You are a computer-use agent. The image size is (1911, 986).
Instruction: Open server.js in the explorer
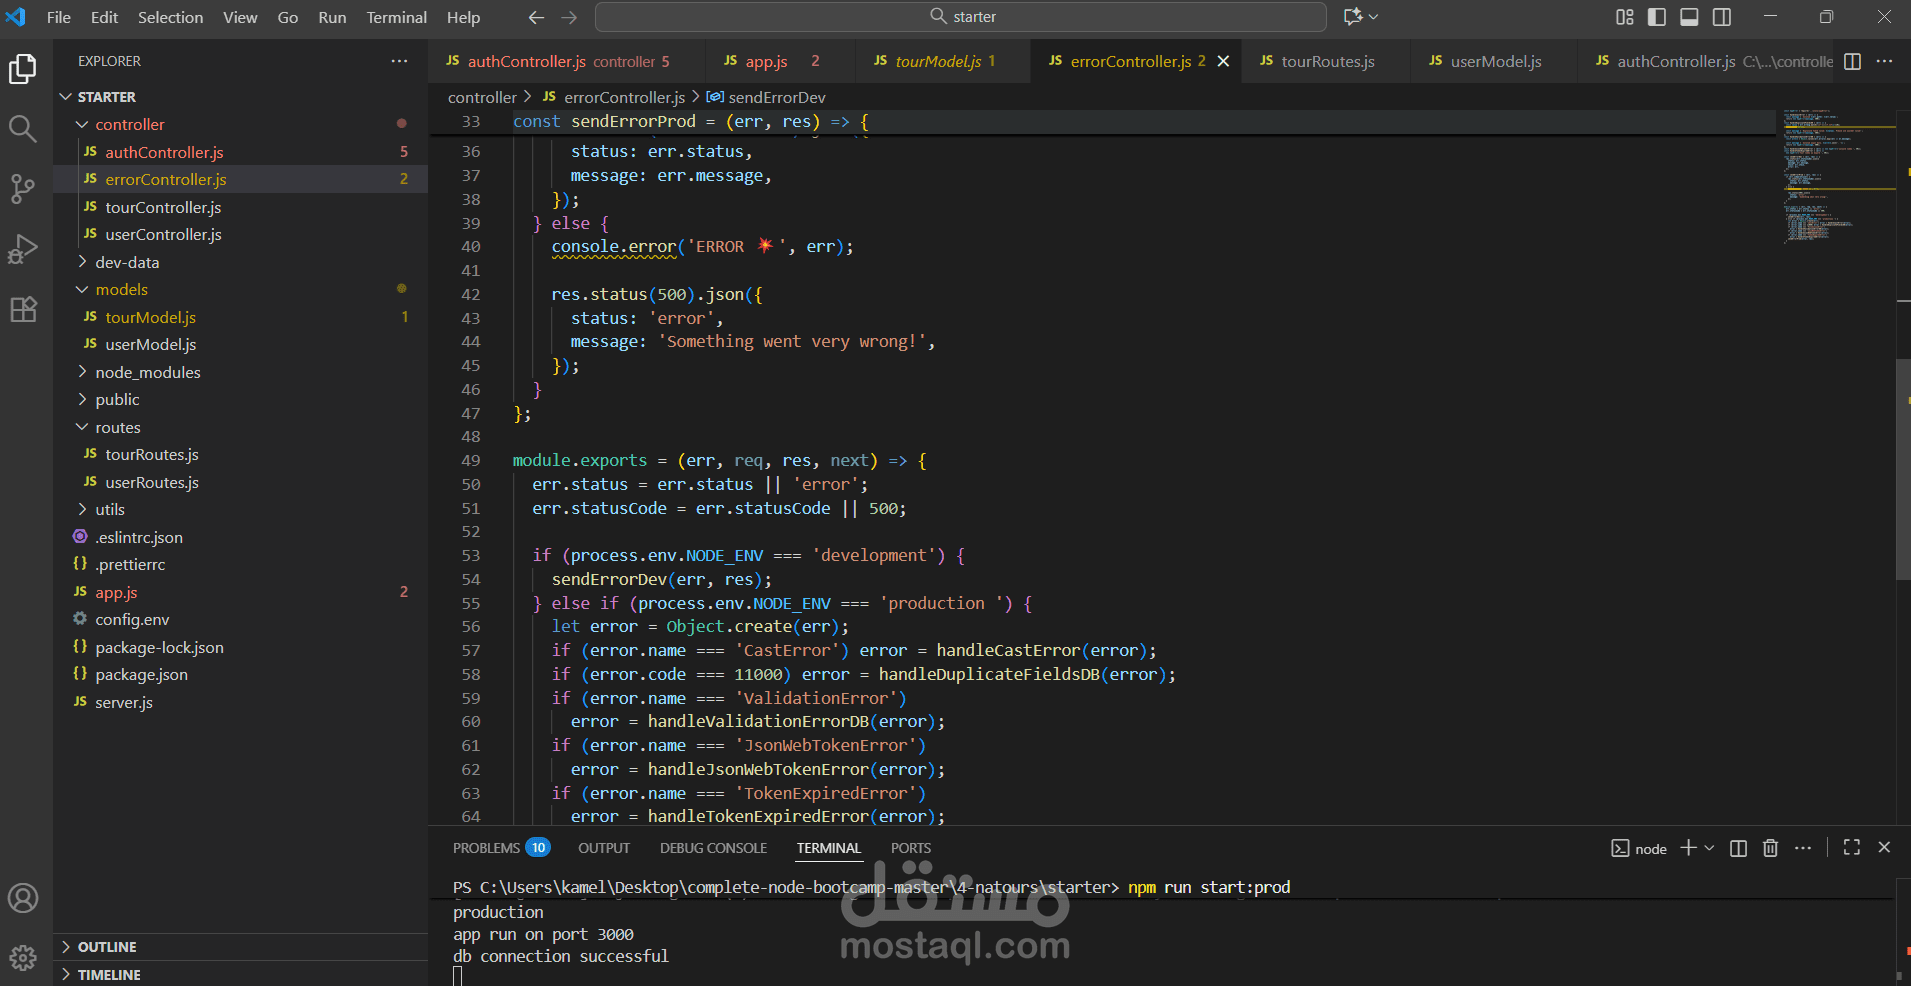tap(241, 702)
